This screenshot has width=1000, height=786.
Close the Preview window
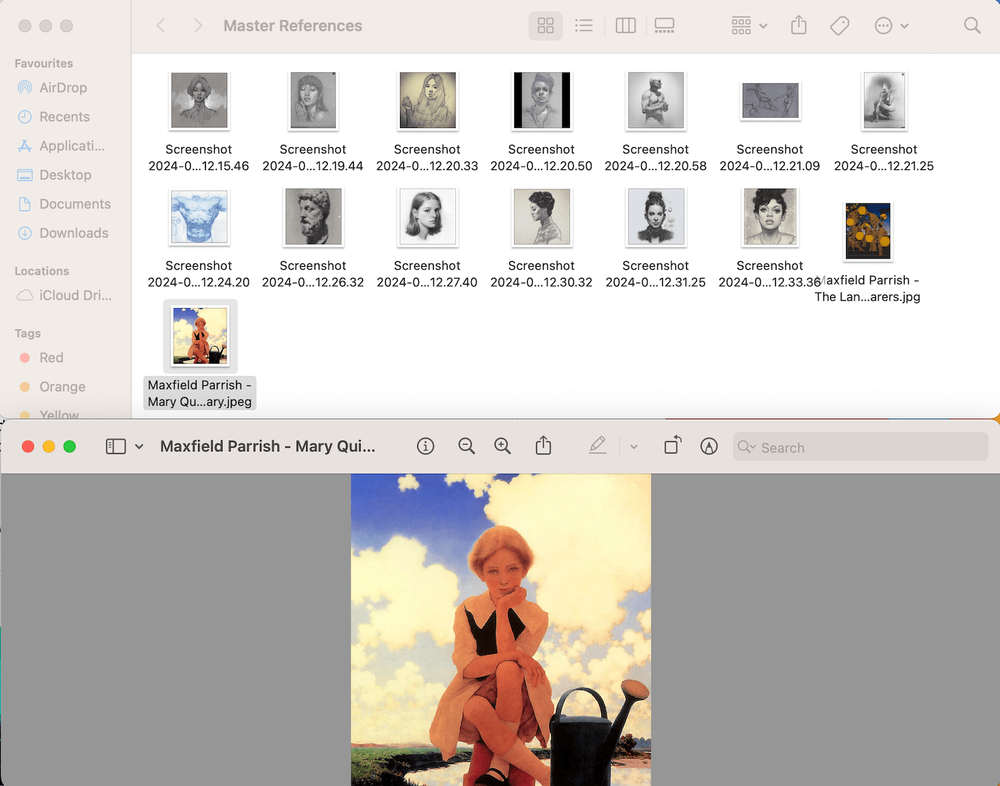28,447
